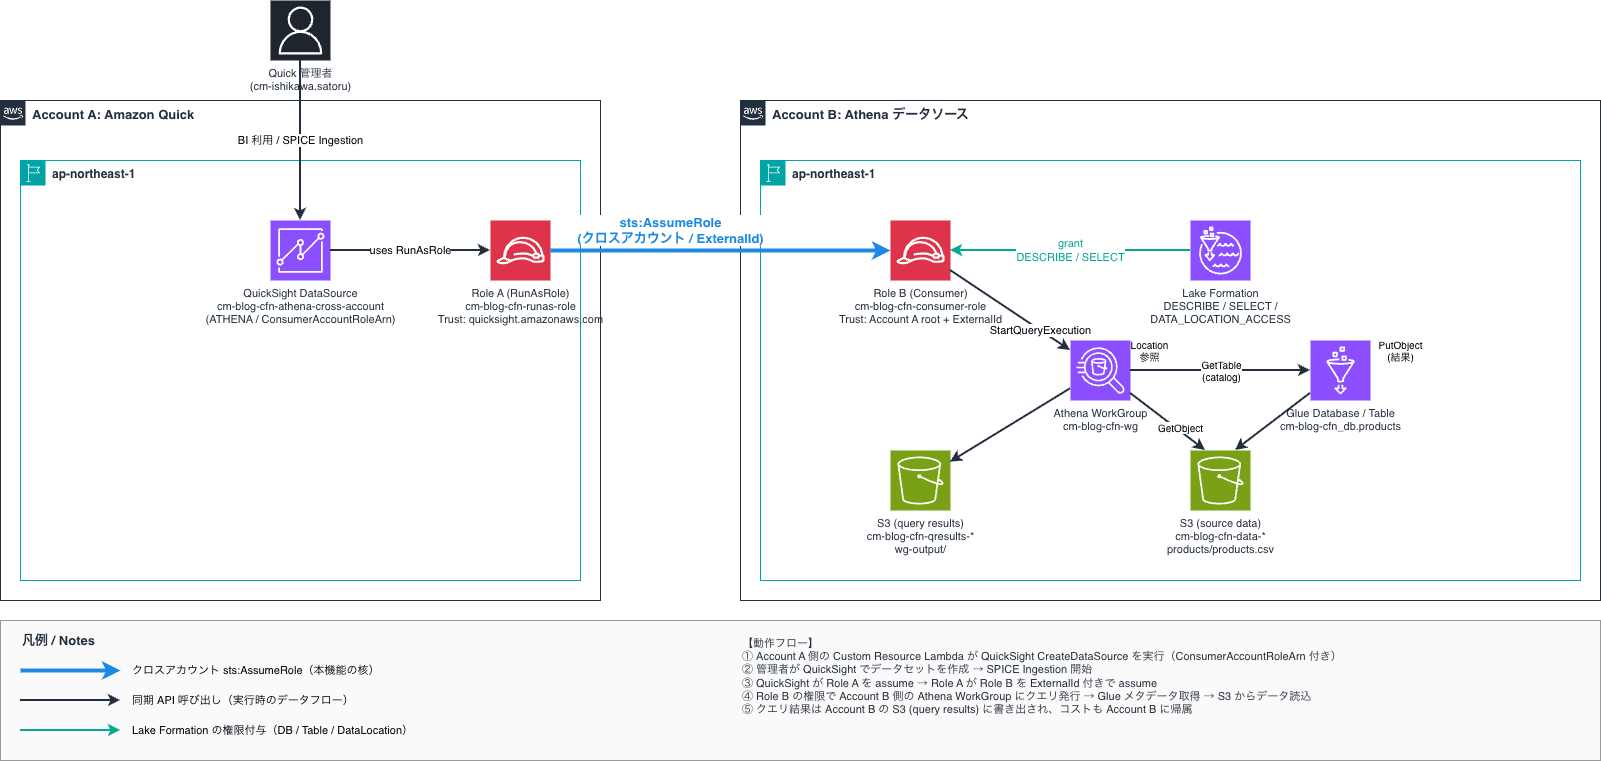Click the cm-blog-cfn-runas-role text
The image size is (1601, 761).
pos(520,306)
